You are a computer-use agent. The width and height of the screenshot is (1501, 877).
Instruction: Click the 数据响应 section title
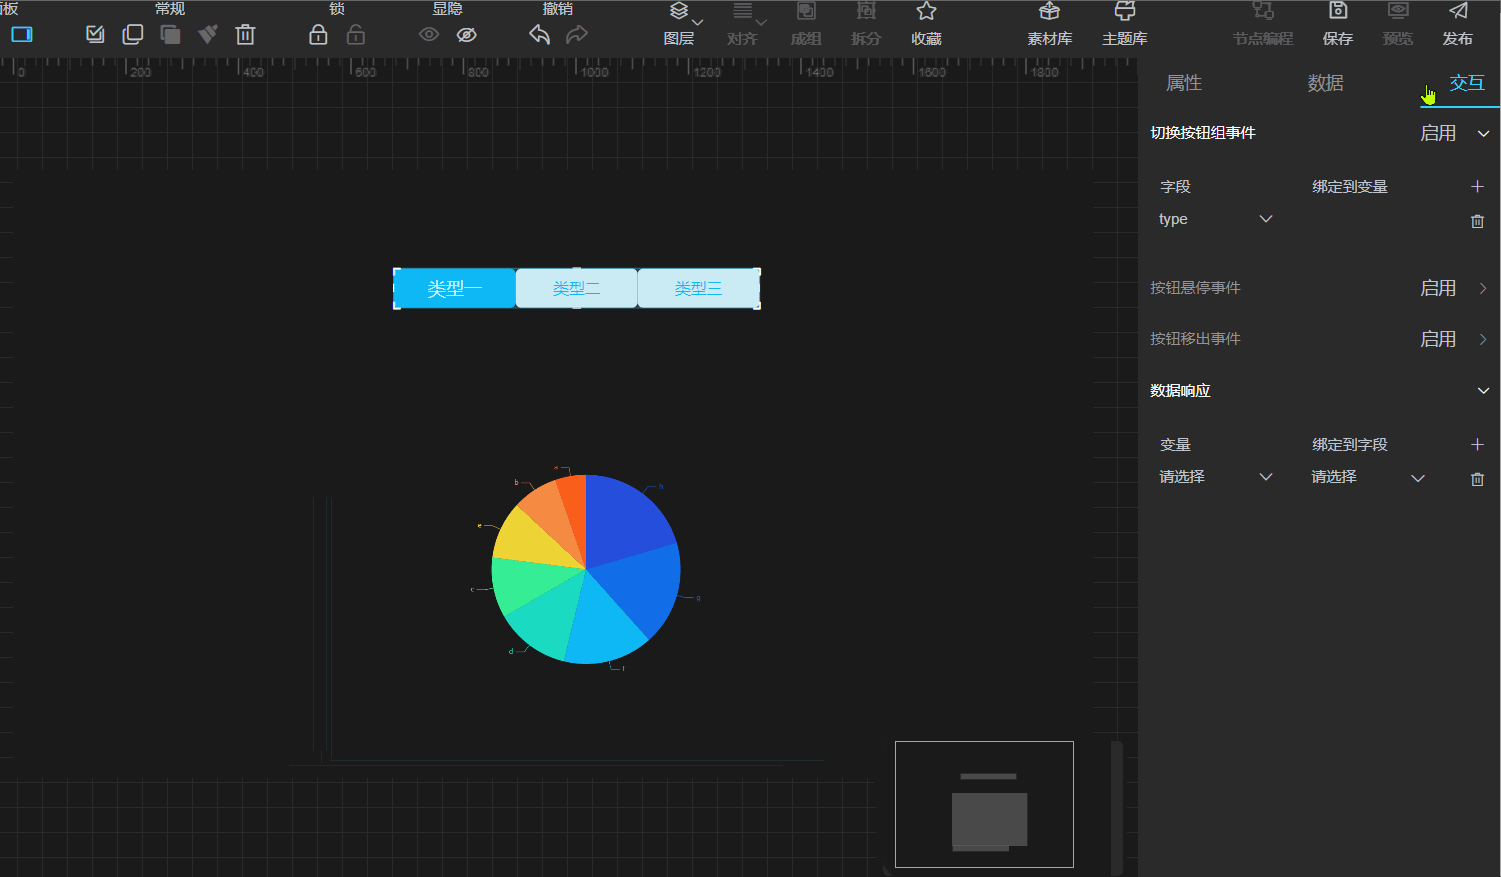click(1180, 391)
